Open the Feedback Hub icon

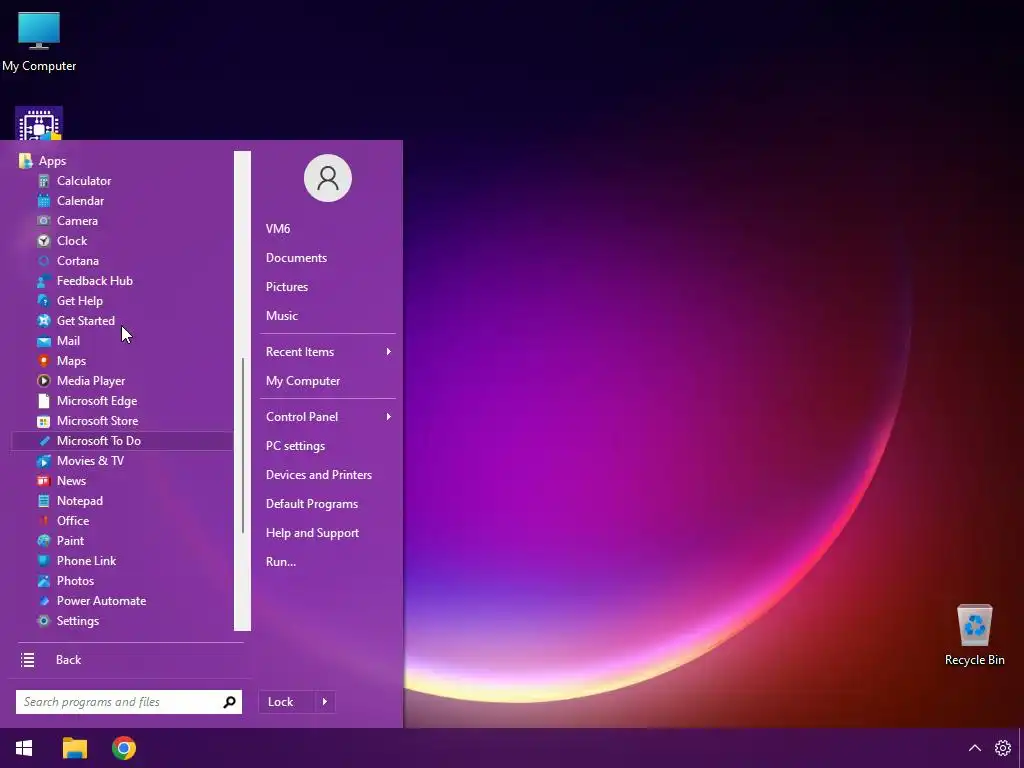click(44, 281)
